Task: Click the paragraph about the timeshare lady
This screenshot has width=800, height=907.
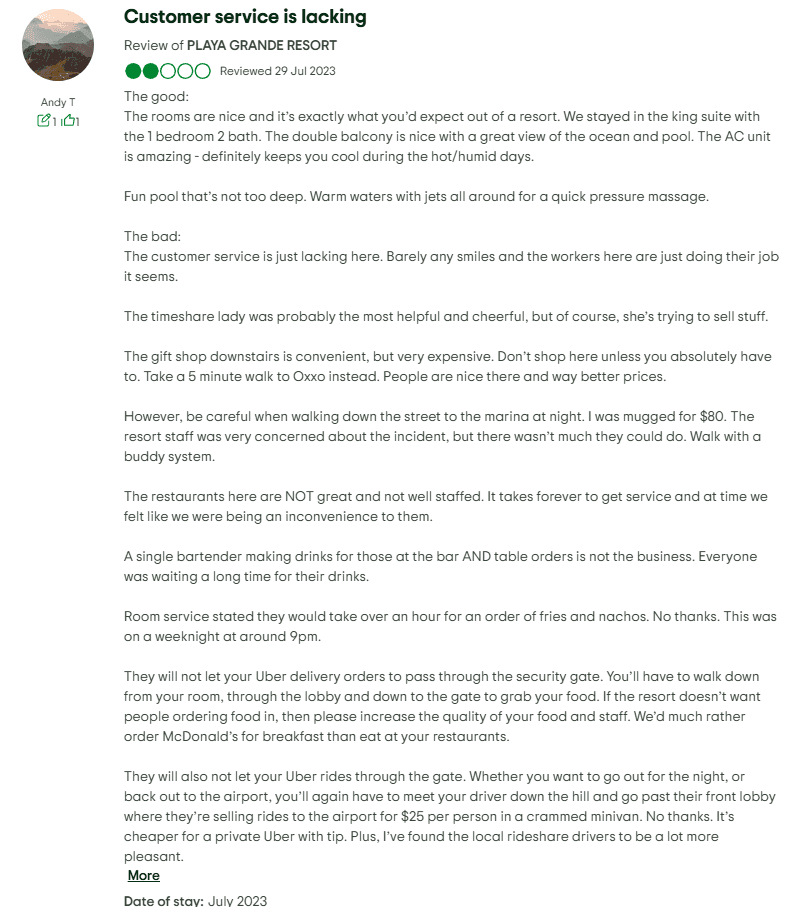Action: [x=445, y=316]
